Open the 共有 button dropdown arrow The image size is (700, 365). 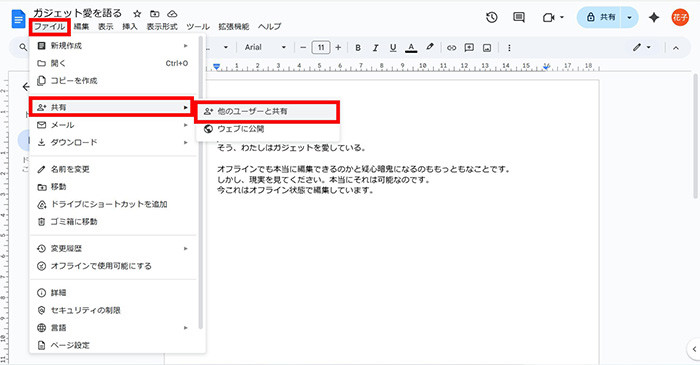pyautogui.click(x=629, y=17)
